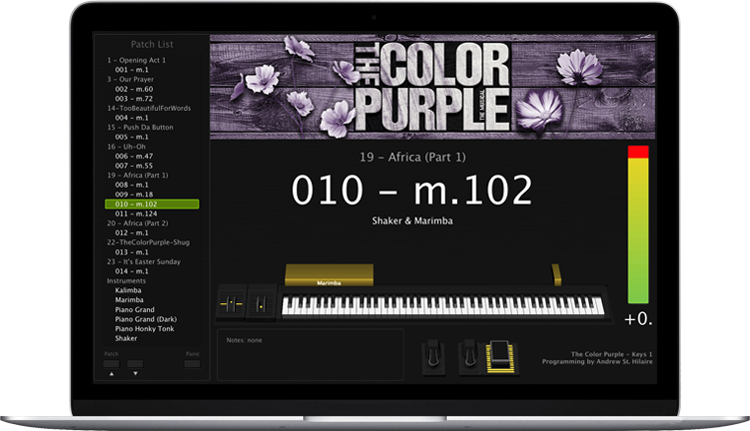This screenshot has width=750, height=431.
Task: Click the Notes text field
Action: click(x=310, y=354)
